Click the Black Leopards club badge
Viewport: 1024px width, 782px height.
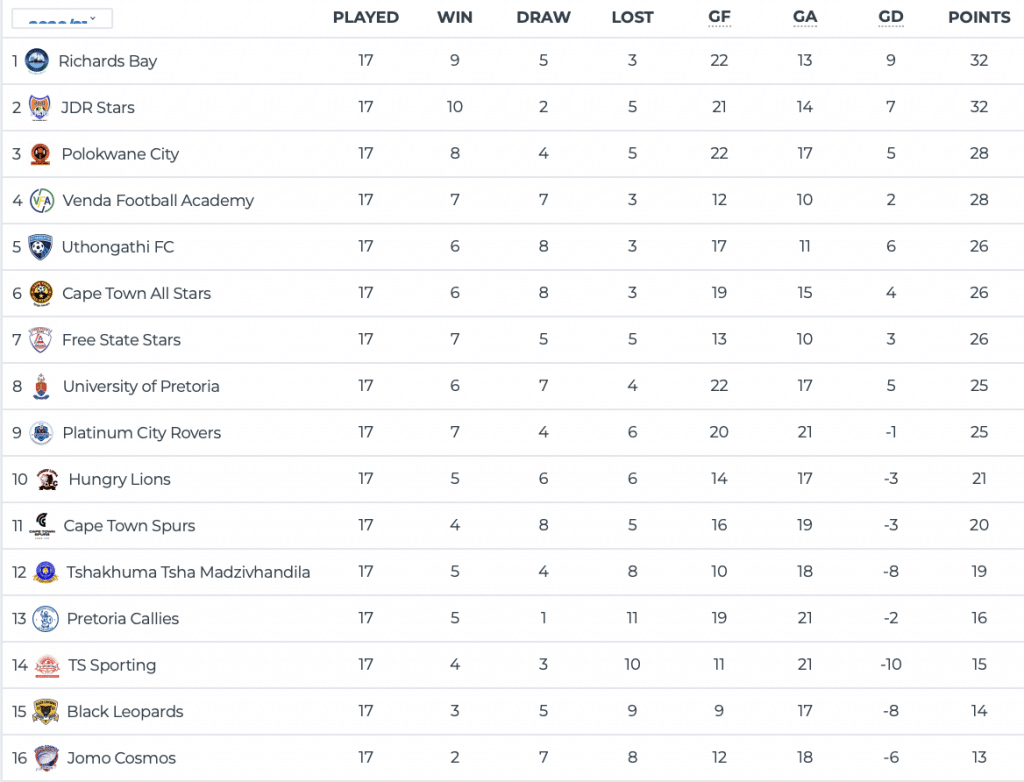[x=45, y=712]
